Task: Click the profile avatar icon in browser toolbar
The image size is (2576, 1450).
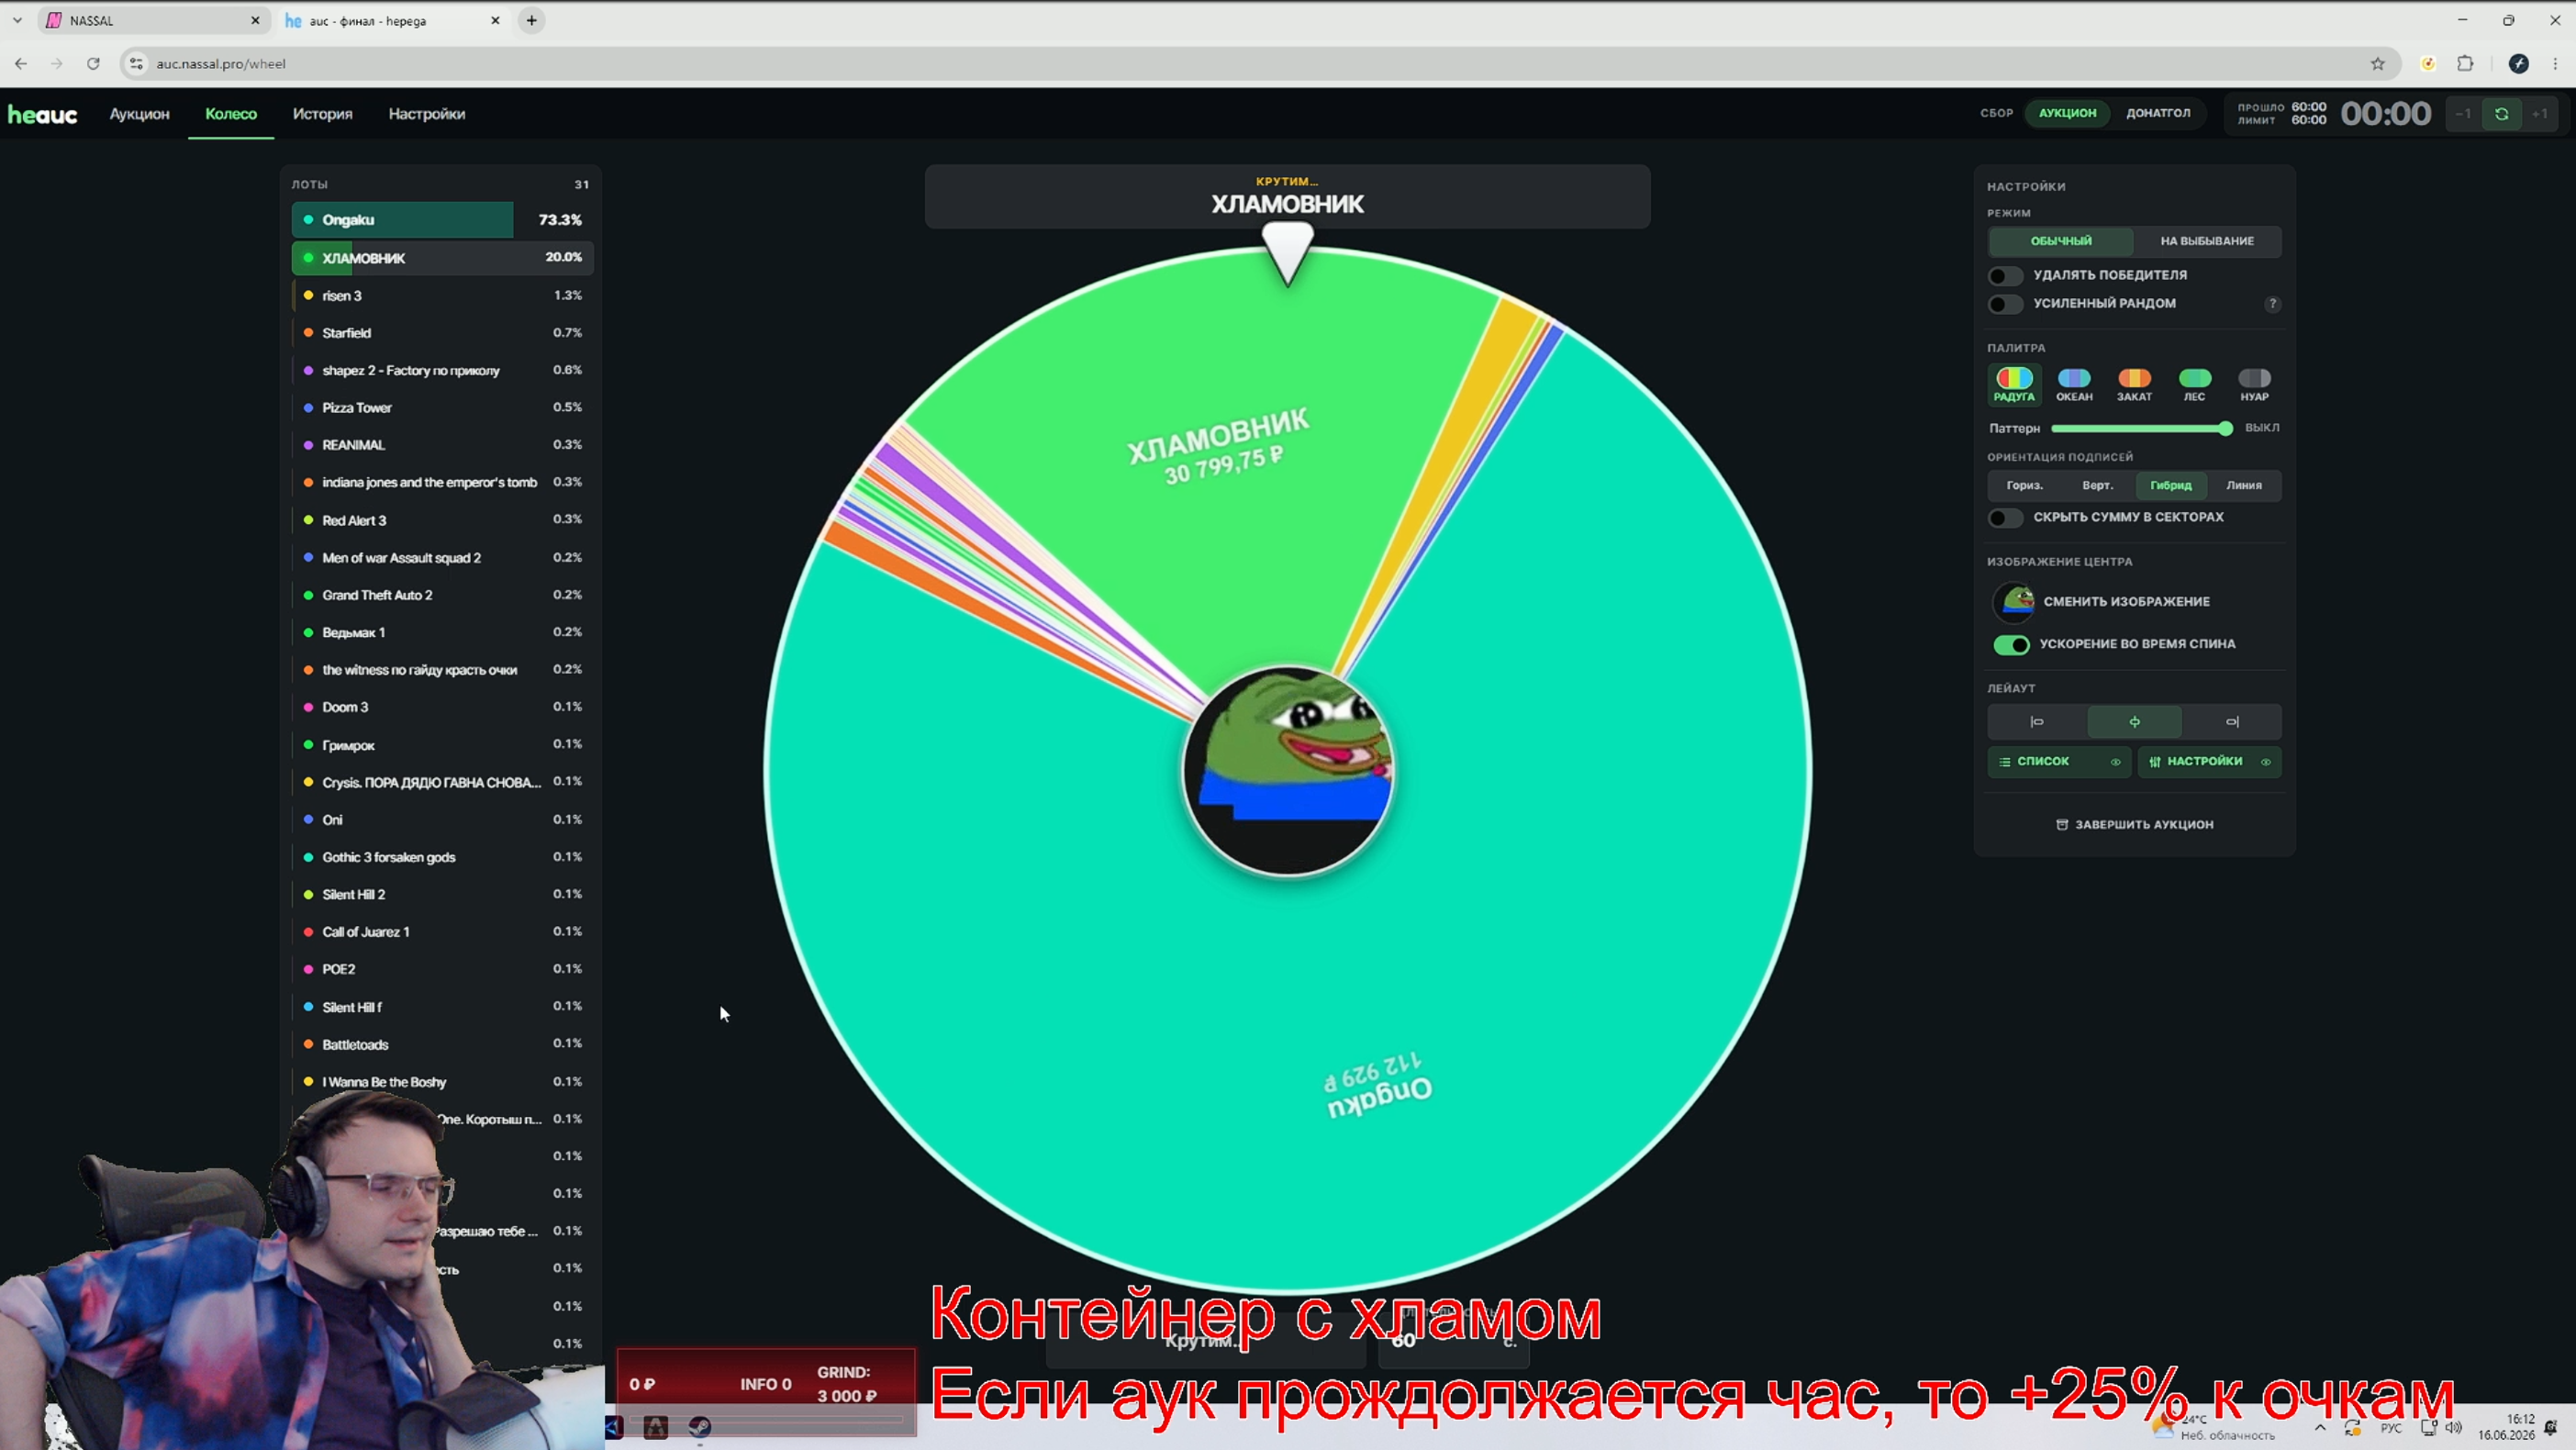Action: (2518, 64)
